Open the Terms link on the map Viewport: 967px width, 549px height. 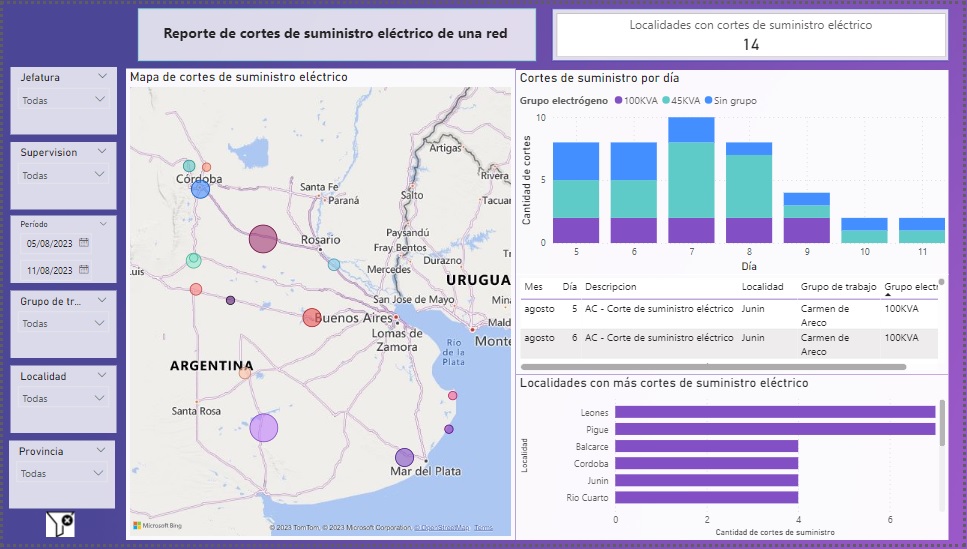[x=483, y=527]
